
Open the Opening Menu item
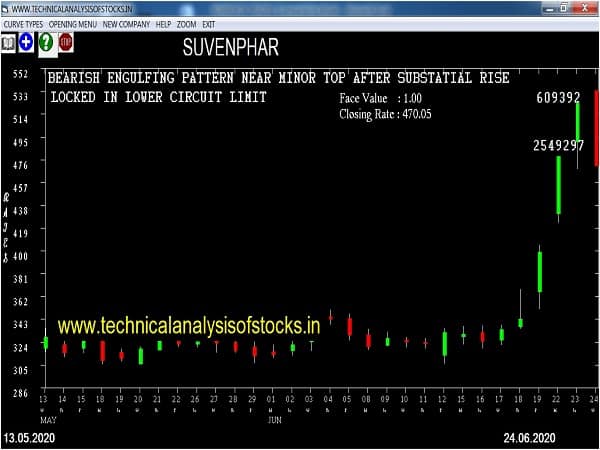click(x=74, y=23)
